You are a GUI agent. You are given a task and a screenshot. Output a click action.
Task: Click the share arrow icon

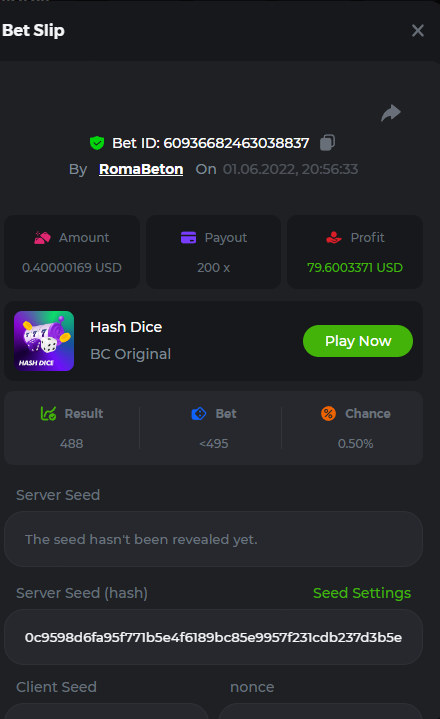(x=391, y=113)
